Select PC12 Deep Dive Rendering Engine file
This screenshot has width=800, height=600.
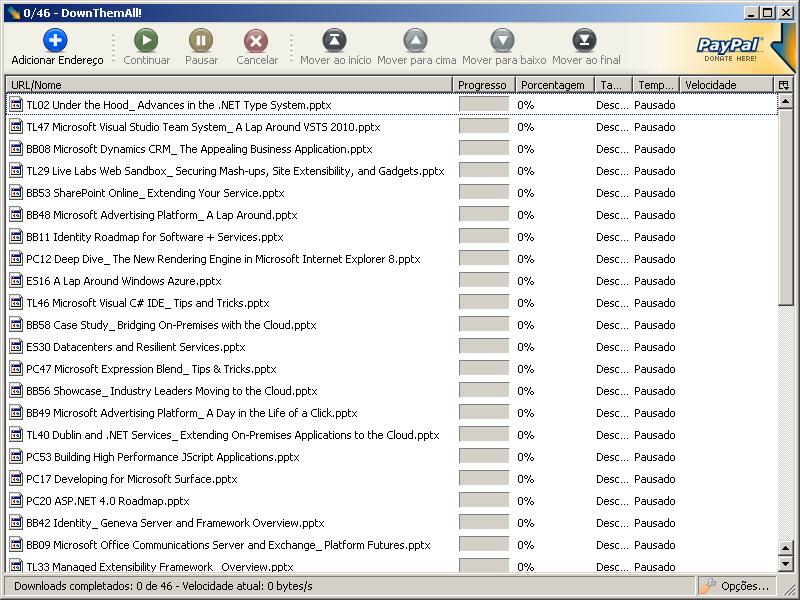click(392, 259)
